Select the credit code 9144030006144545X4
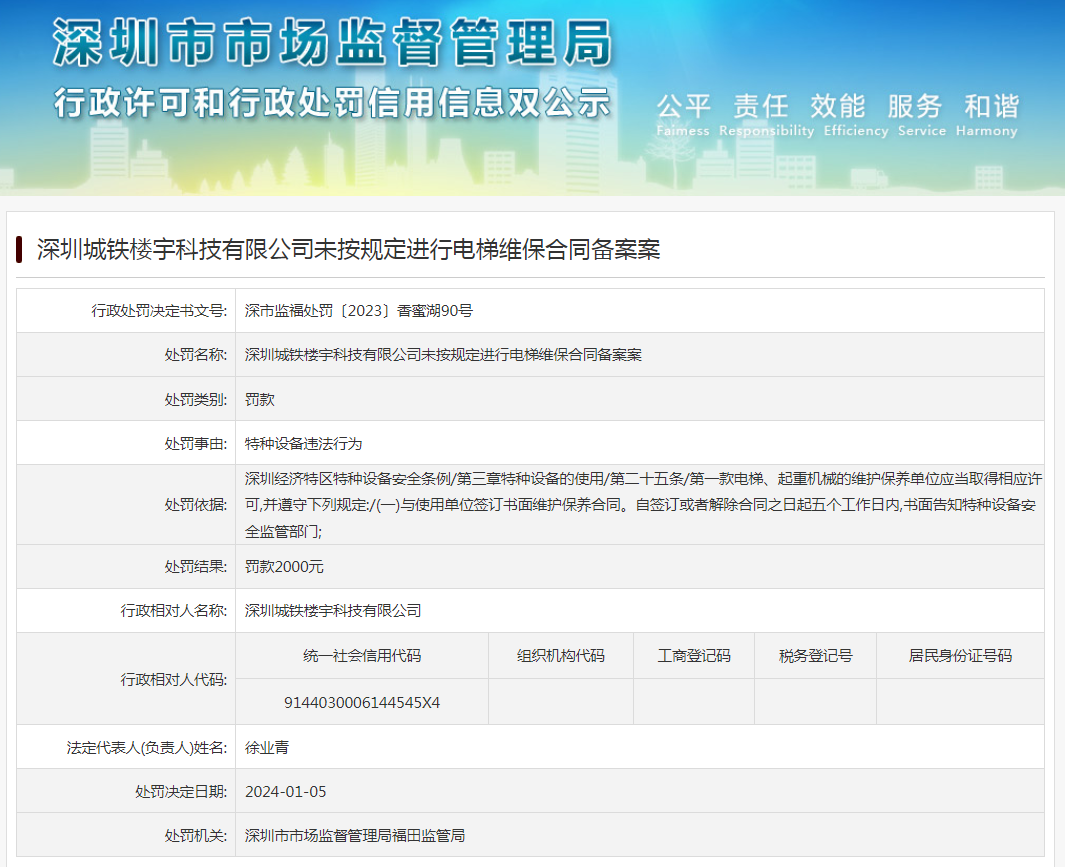1065x867 pixels. pos(362,702)
